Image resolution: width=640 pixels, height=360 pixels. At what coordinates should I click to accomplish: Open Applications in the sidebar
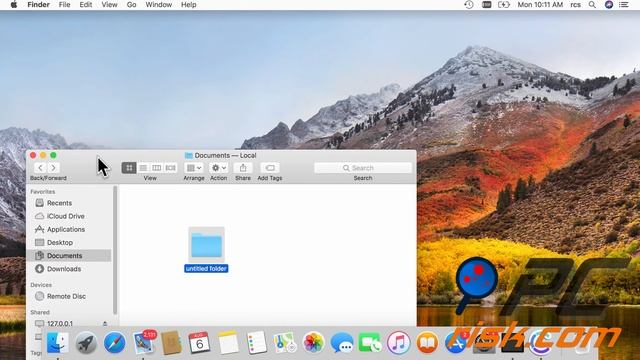(x=69, y=229)
